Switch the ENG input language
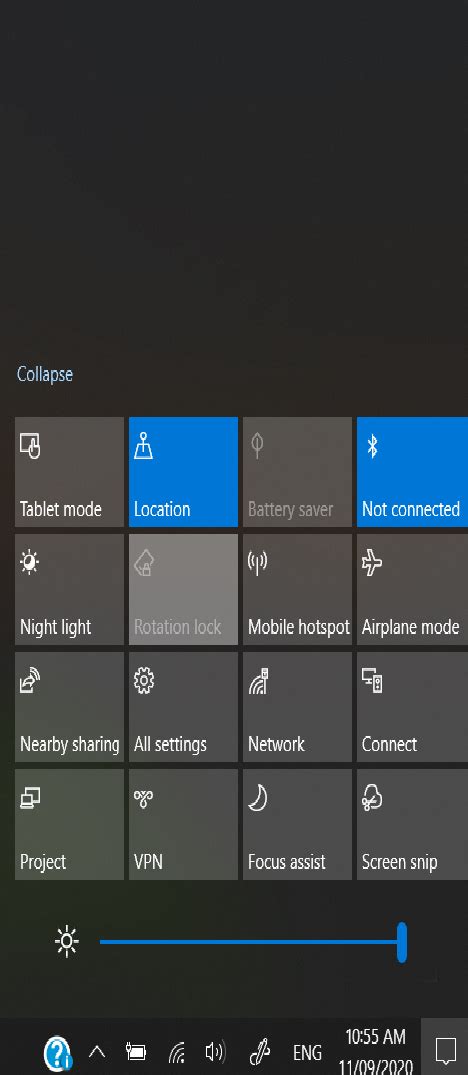 pyautogui.click(x=308, y=1052)
